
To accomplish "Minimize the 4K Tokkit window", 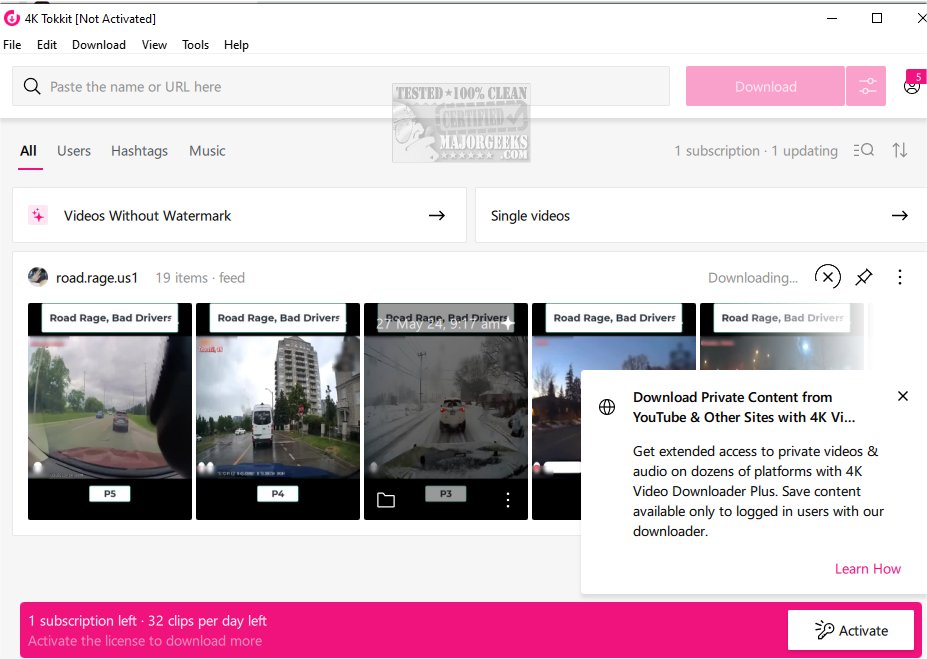I will point(832,18).
